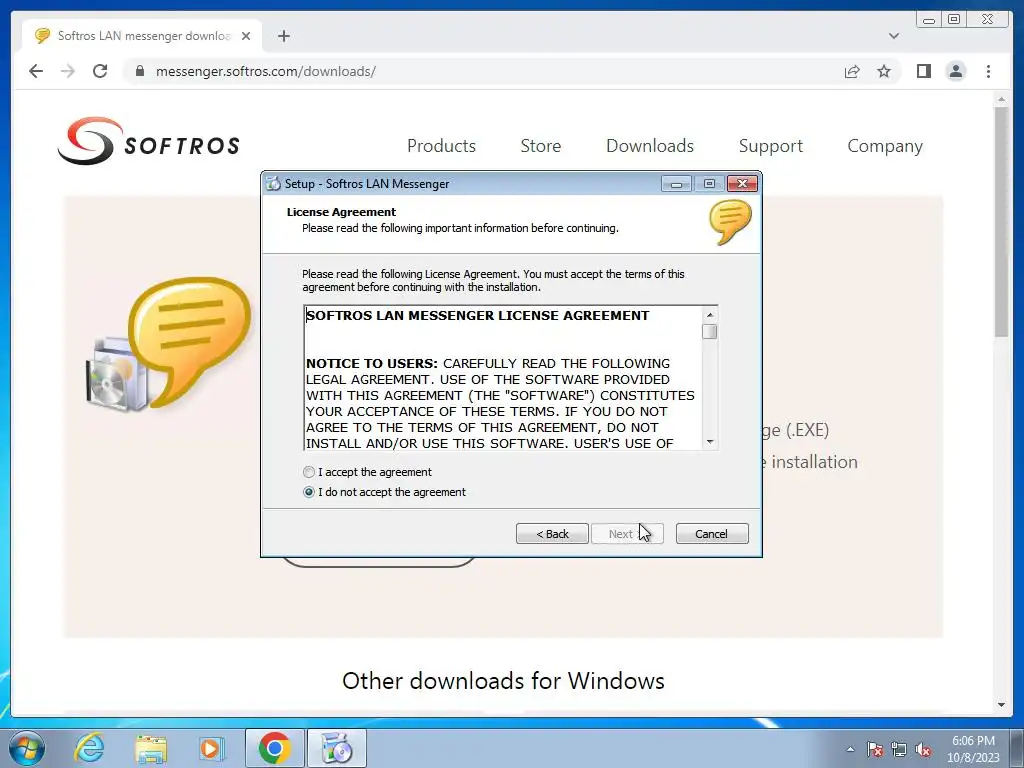Close the Setup dialog window
1024x768 pixels.
pyautogui.click(x=743, y=184)
